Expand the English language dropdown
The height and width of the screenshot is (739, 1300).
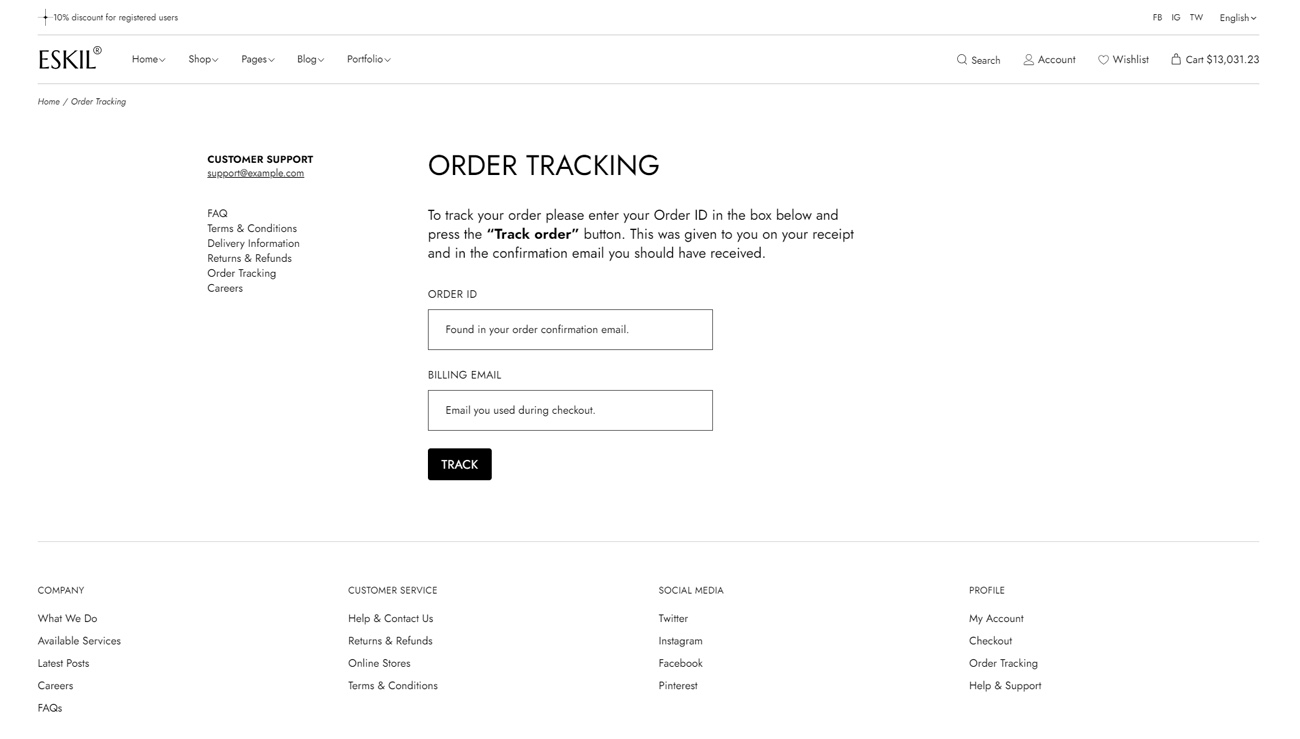click(1237, 18)
